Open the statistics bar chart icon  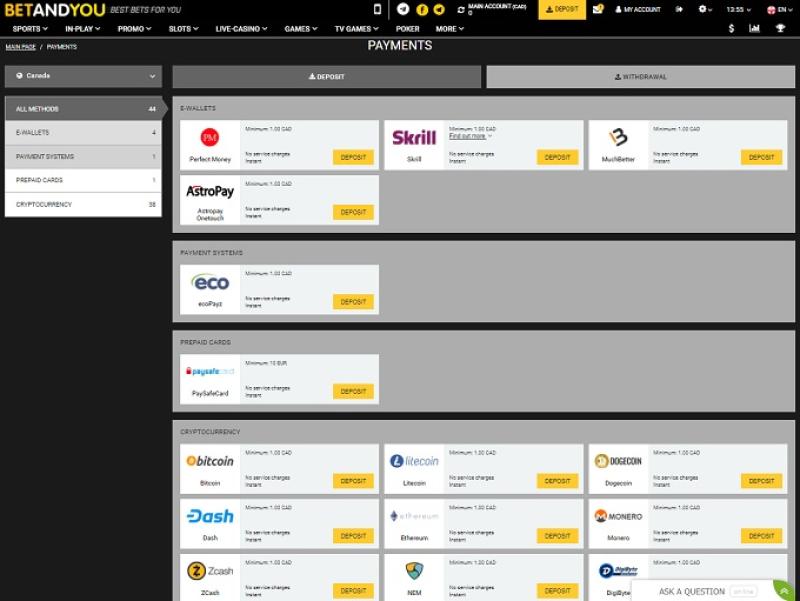(x=755, y=28)
